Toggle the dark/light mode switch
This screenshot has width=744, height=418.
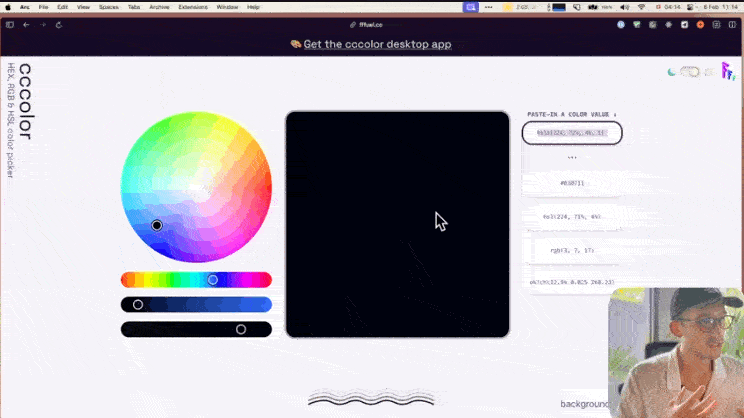pyautogui.click(x=689, y=72)
